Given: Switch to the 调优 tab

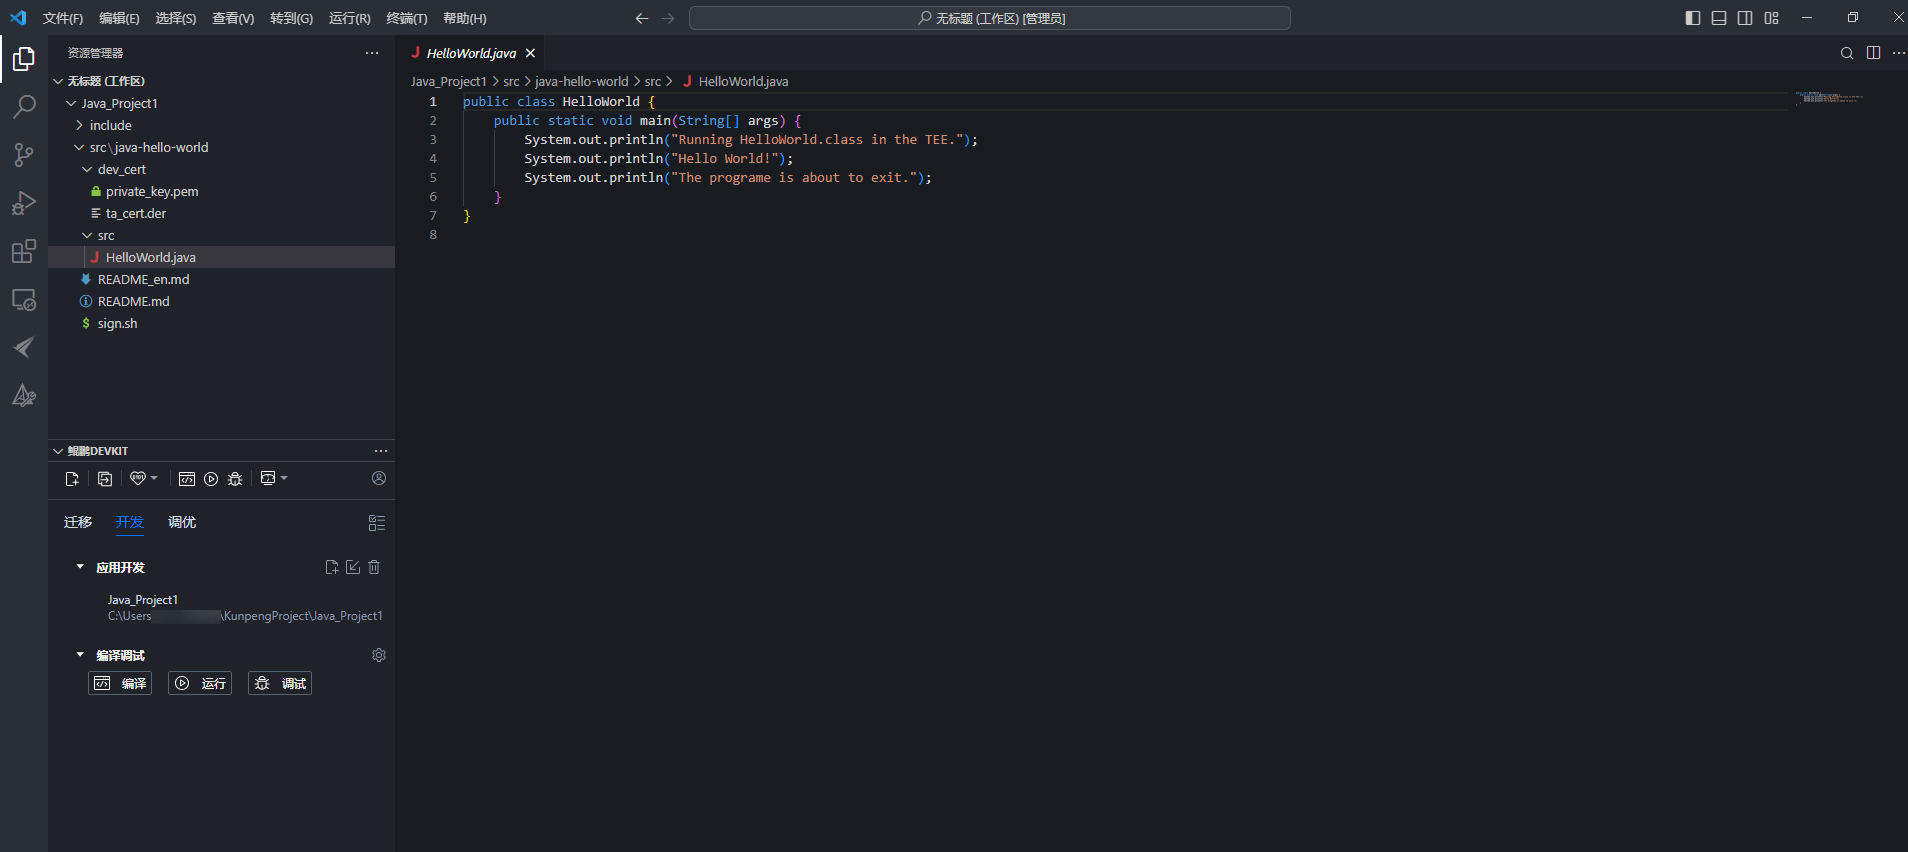Looking at the screenshot, I should point(182,522).
